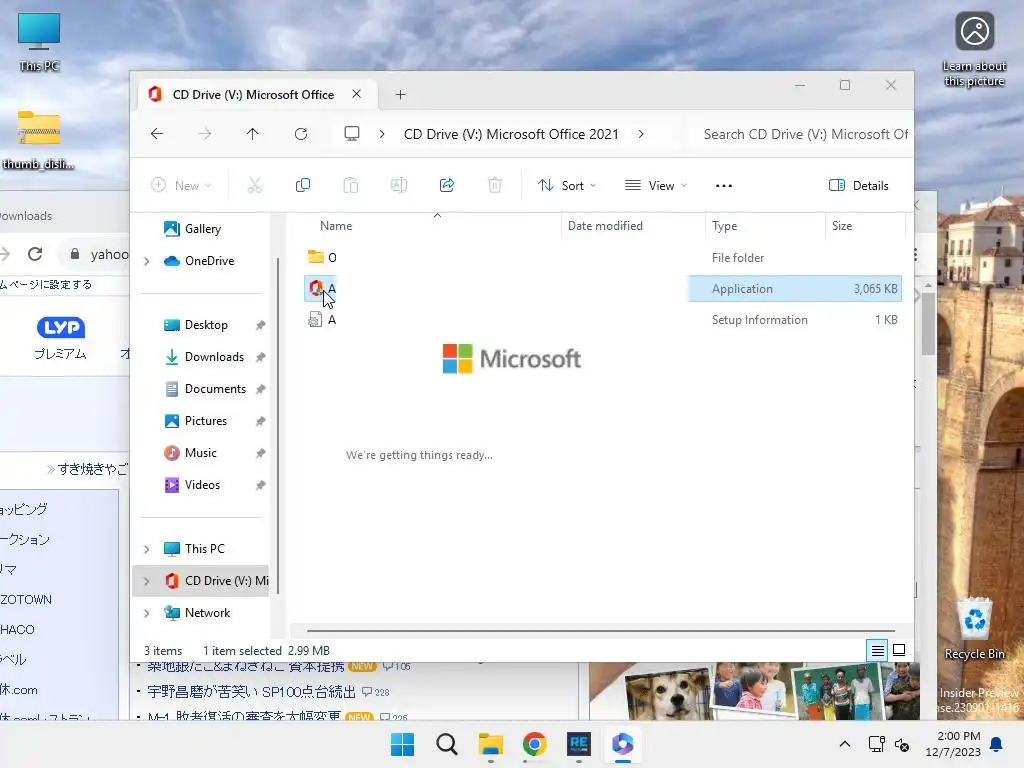Open the Sort dropdown

567,185
